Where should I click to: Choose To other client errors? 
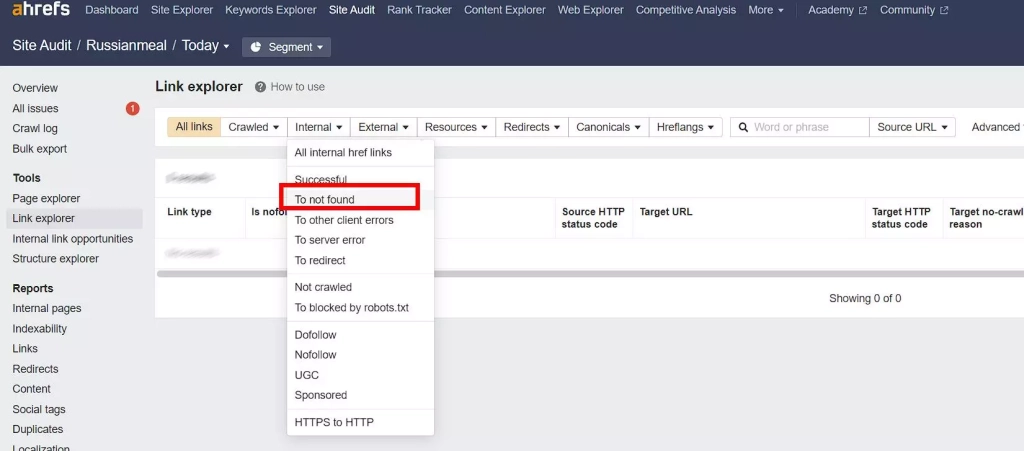pos(360,220)
